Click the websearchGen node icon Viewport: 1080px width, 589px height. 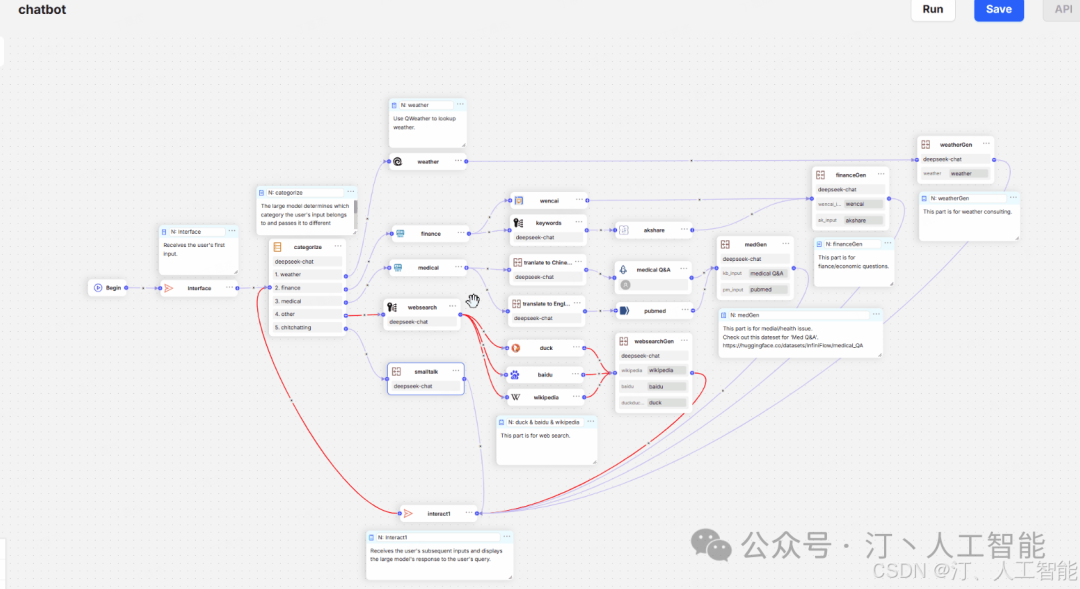click(623, 341)
